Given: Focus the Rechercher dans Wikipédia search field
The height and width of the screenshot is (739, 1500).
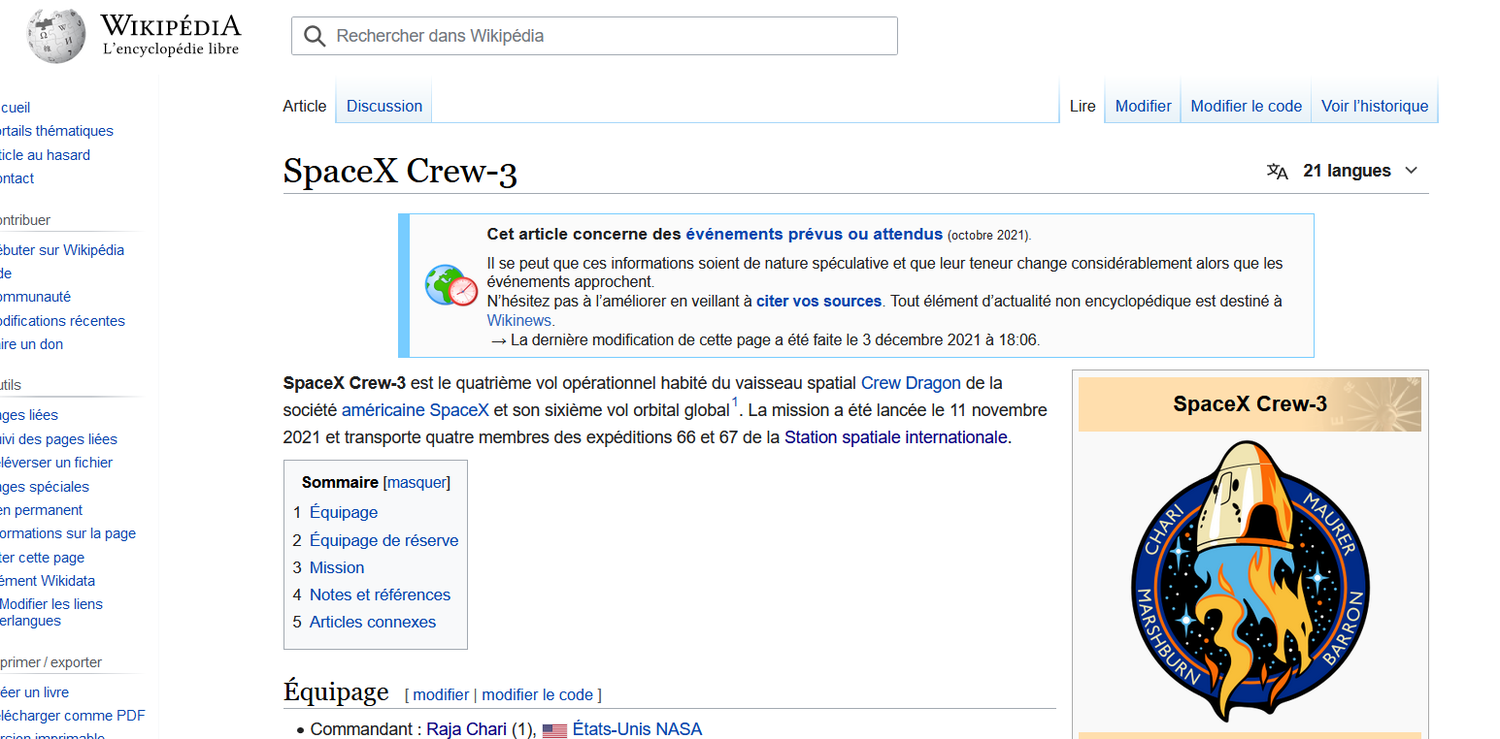Looking at the screenshot, I should (x=594, y=36).
